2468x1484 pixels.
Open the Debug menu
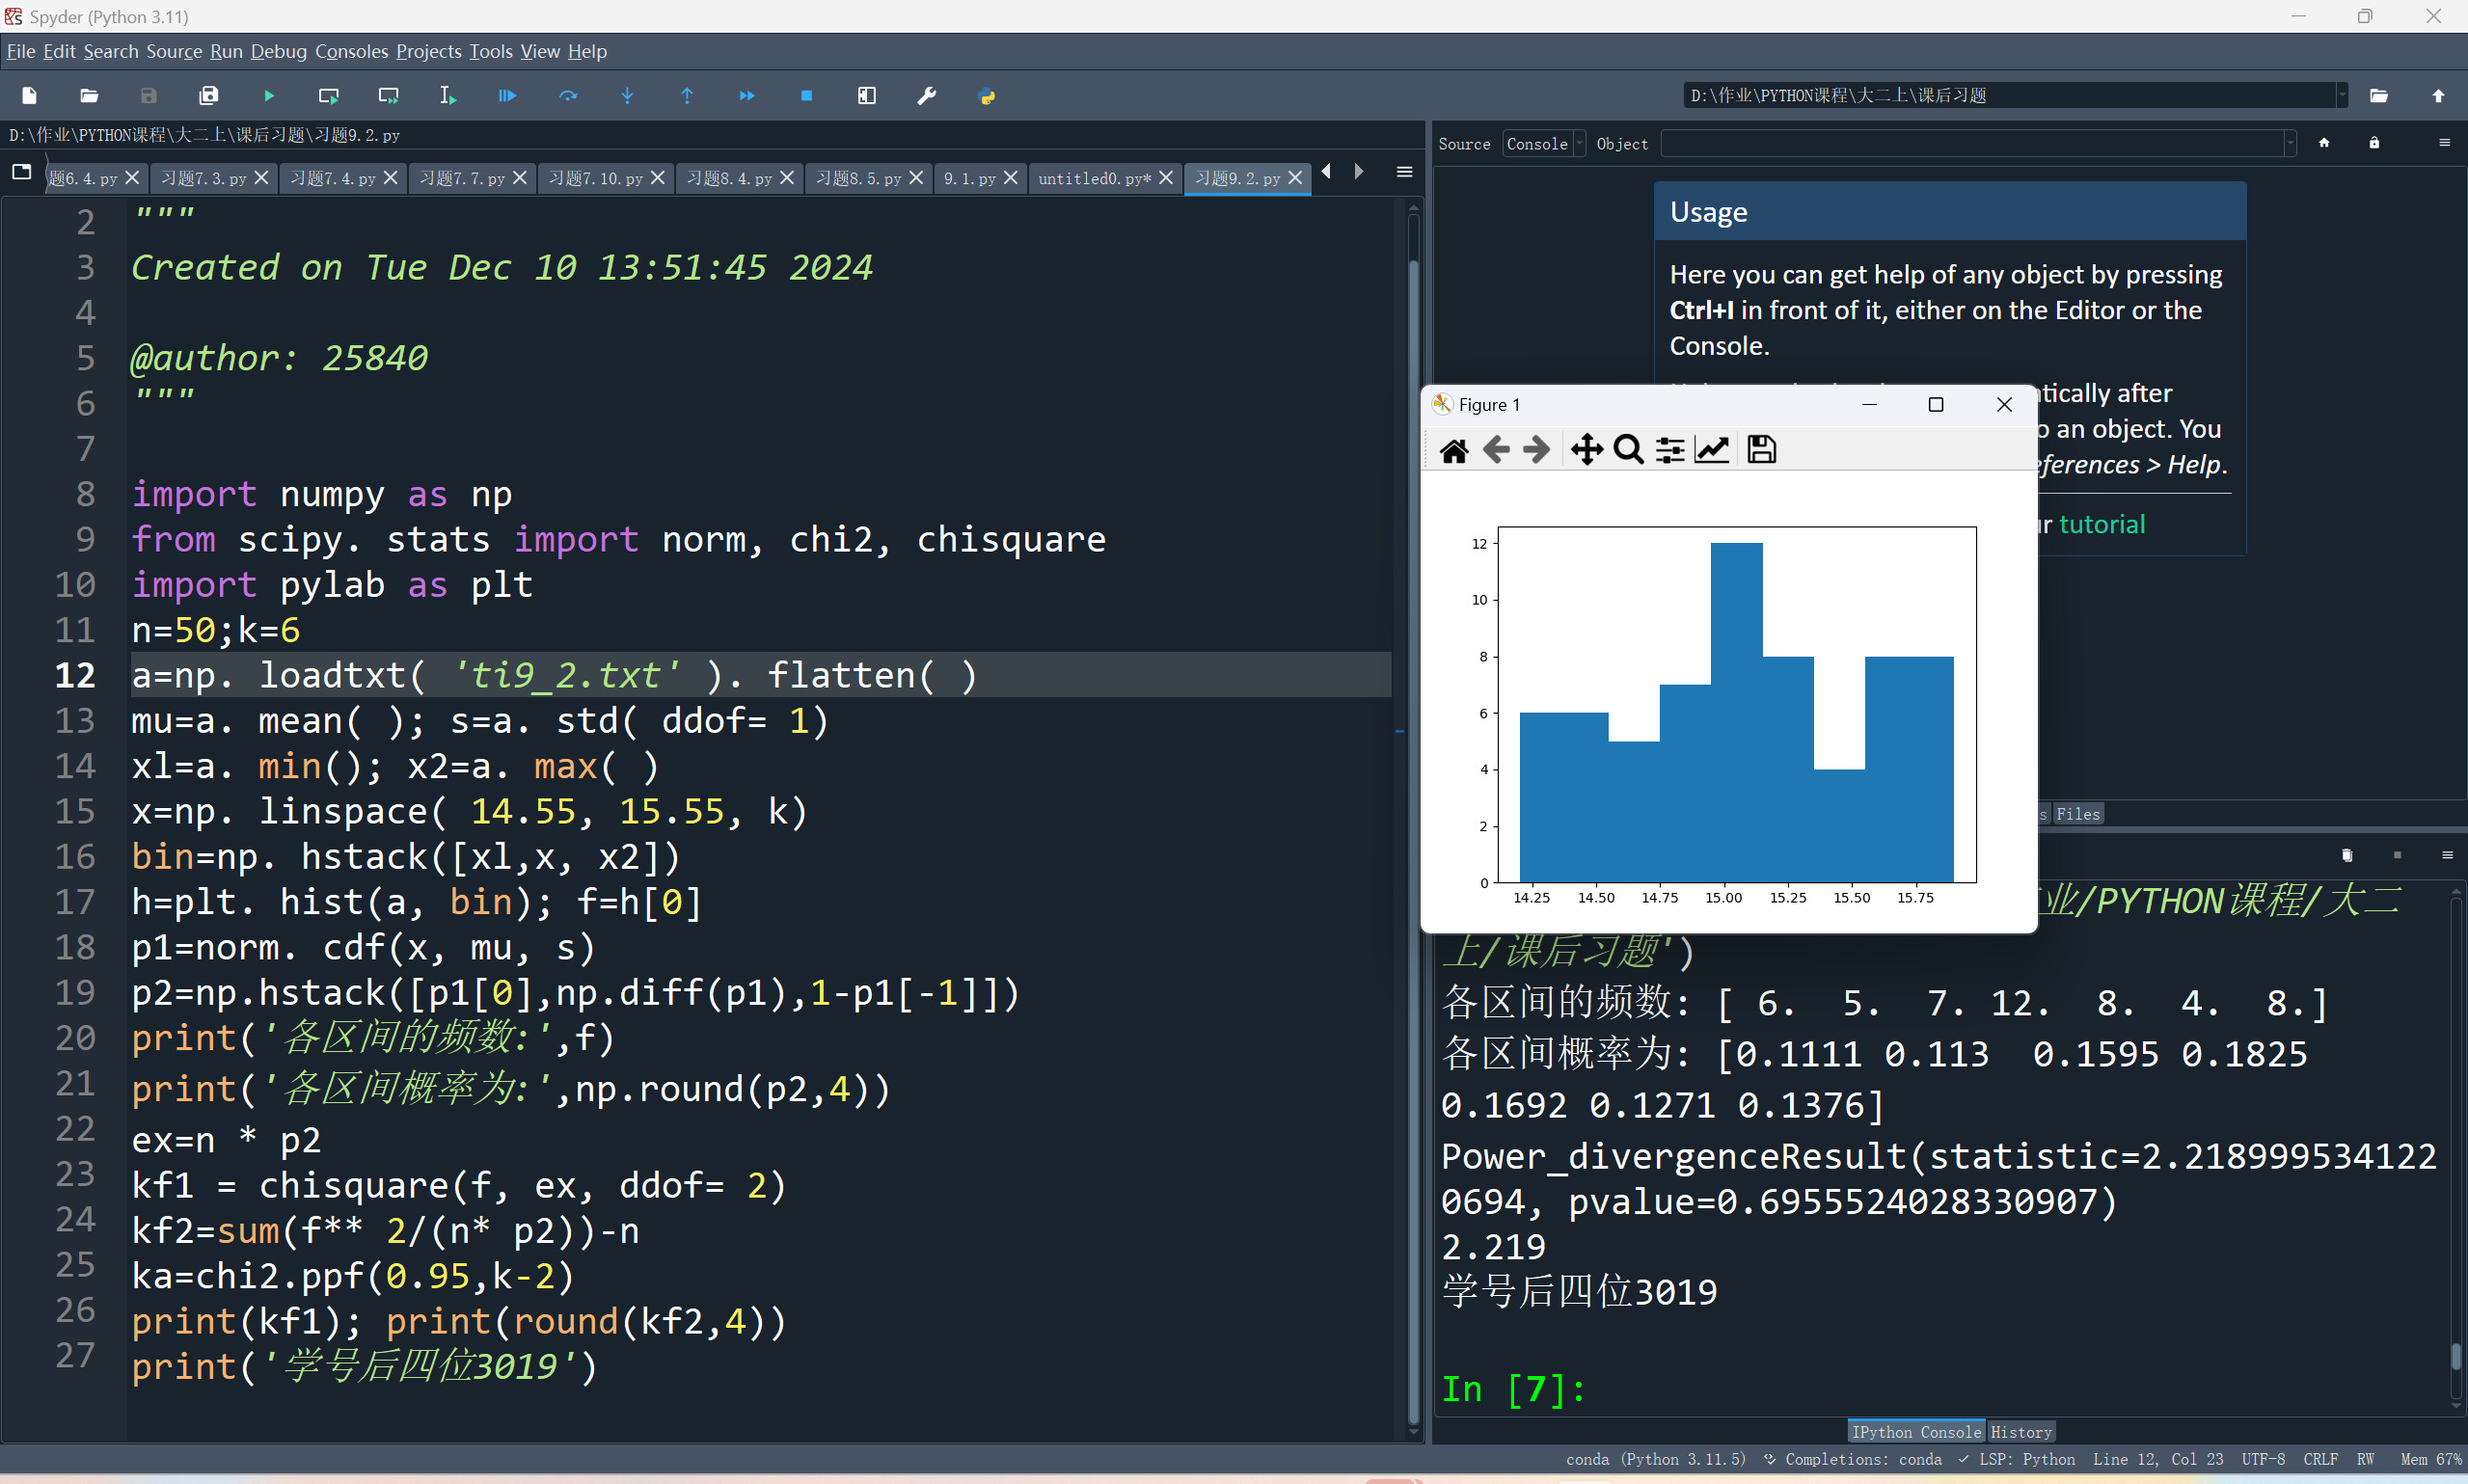pyautogui.click(x=278, y=51)
